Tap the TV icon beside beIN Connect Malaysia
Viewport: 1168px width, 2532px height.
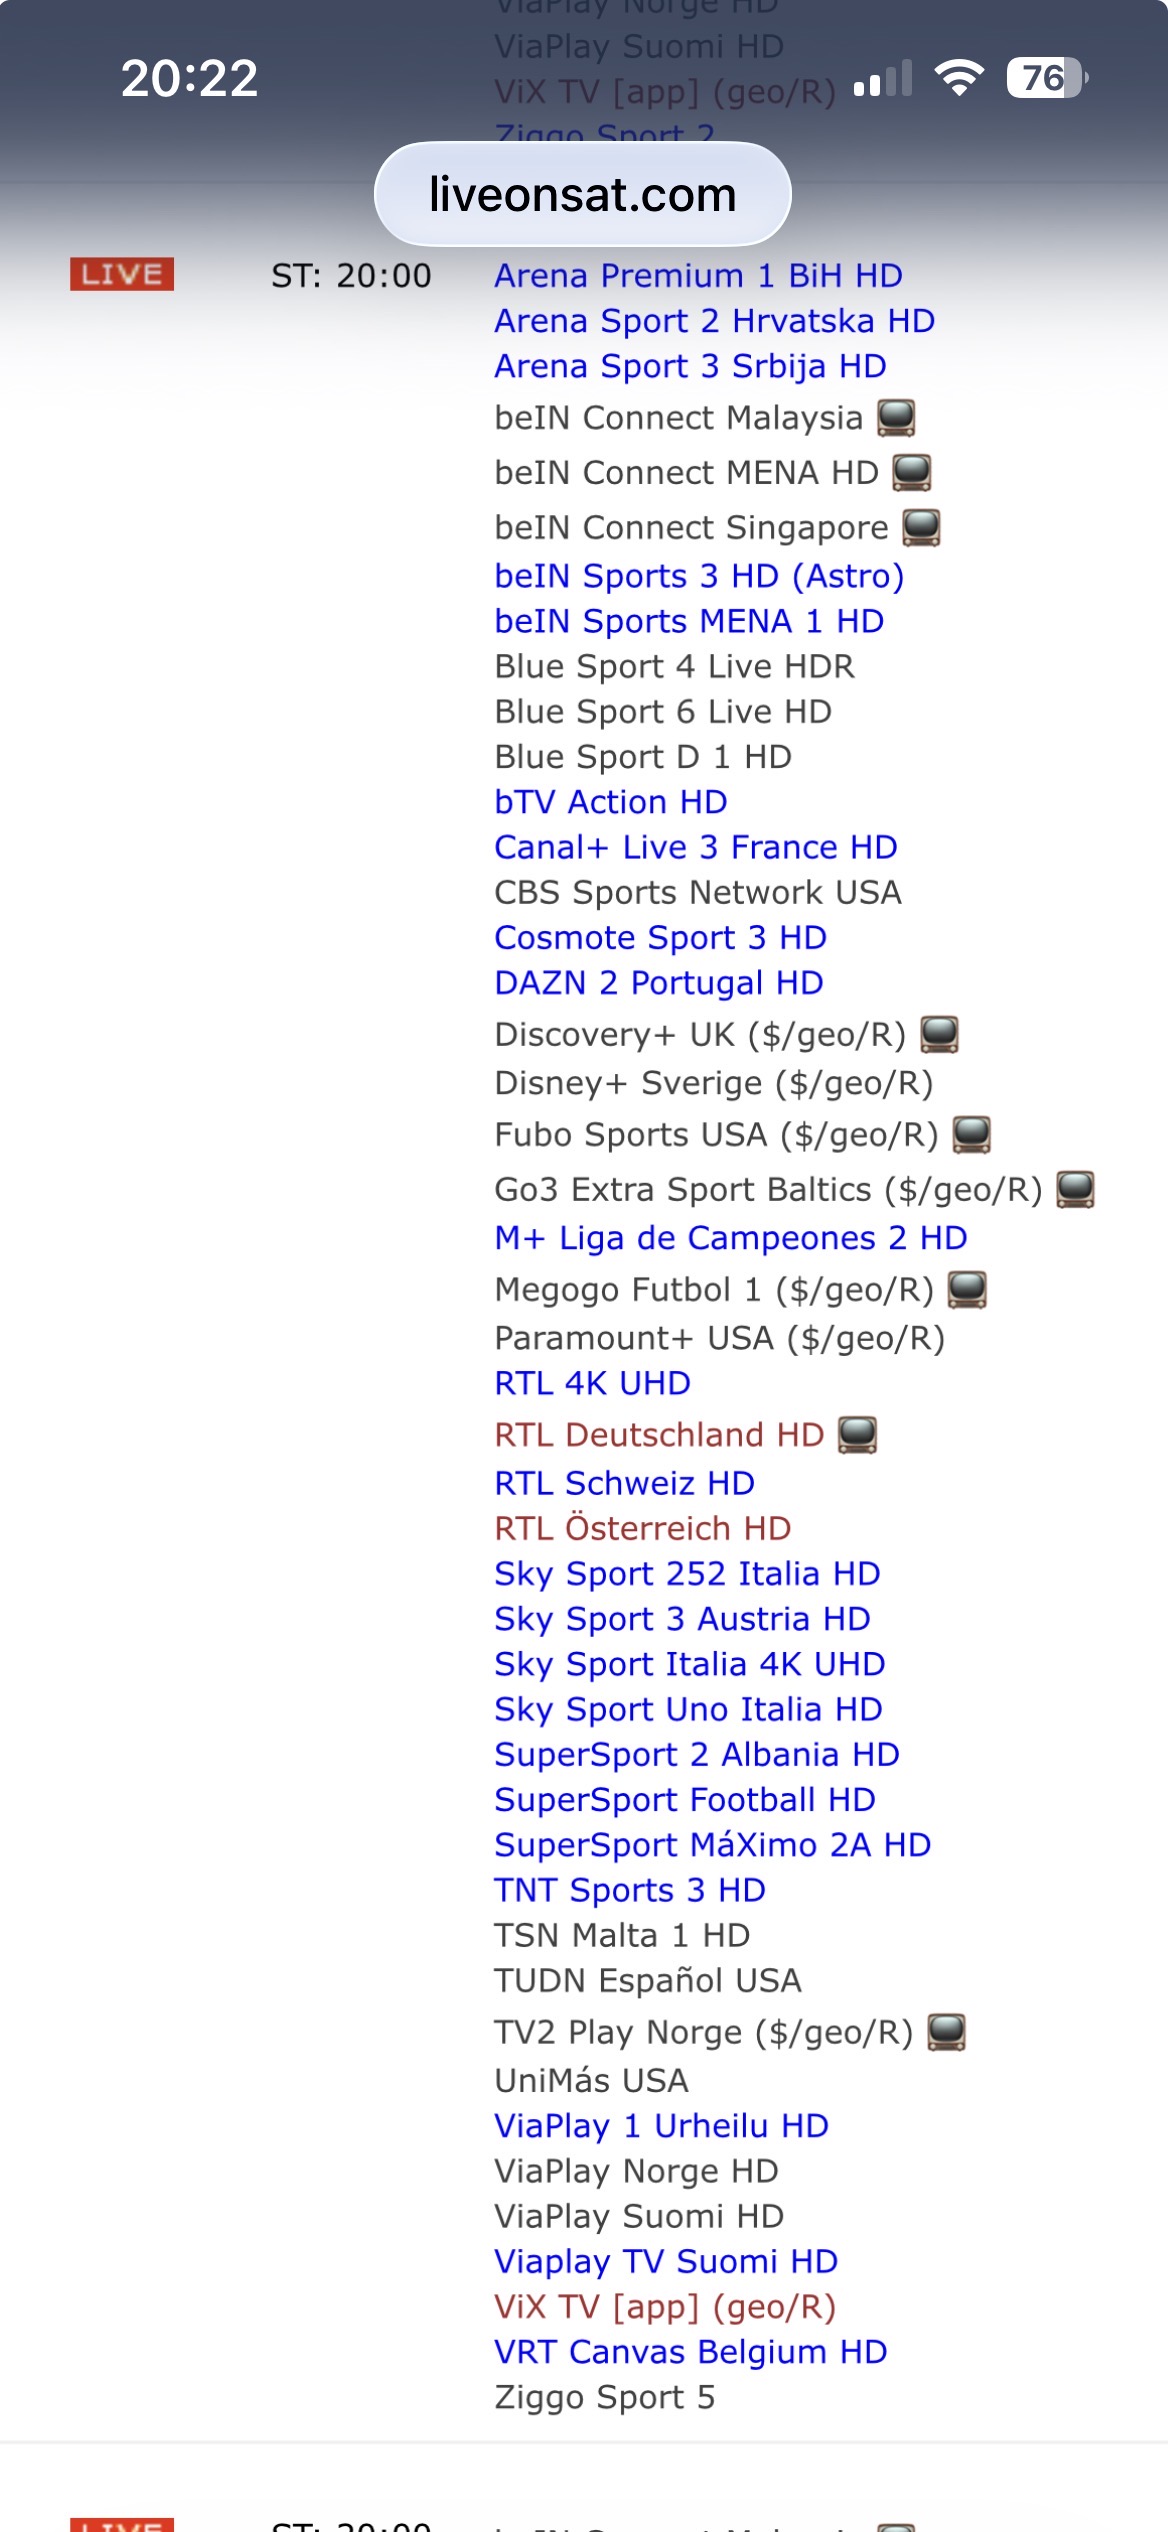[x=896, y=417]
